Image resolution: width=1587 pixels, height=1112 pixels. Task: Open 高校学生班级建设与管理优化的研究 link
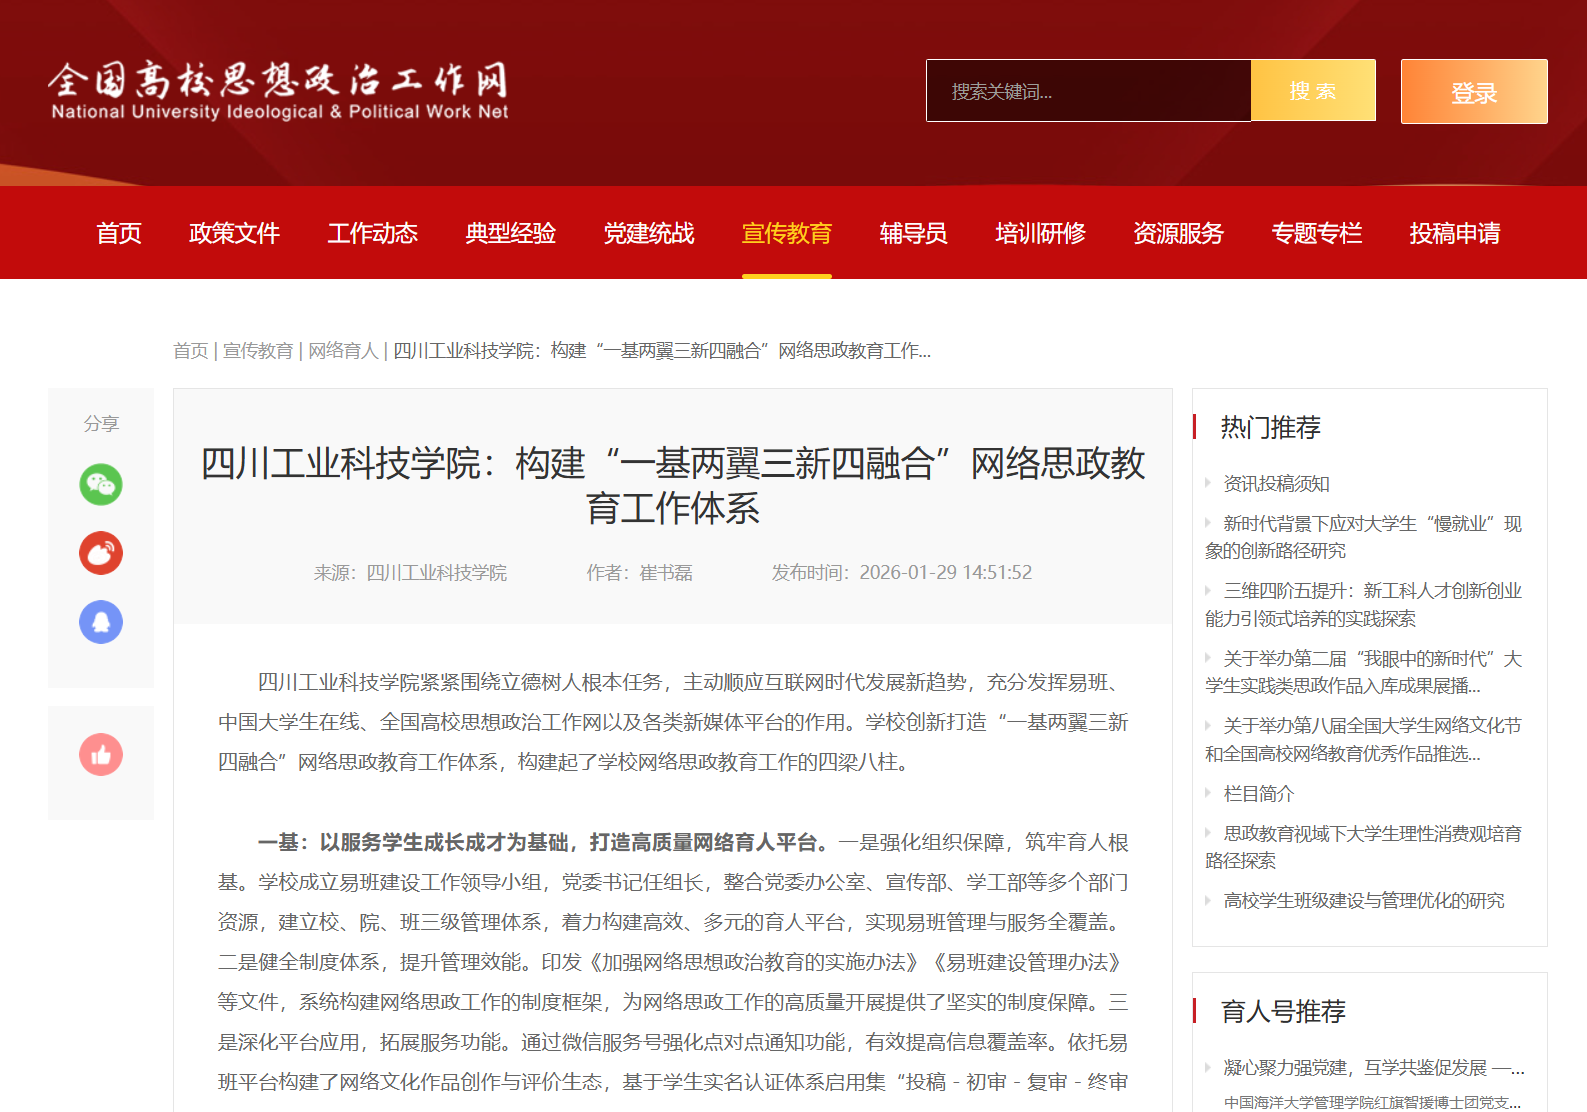pyautogui.click(x=1363, y=901)
